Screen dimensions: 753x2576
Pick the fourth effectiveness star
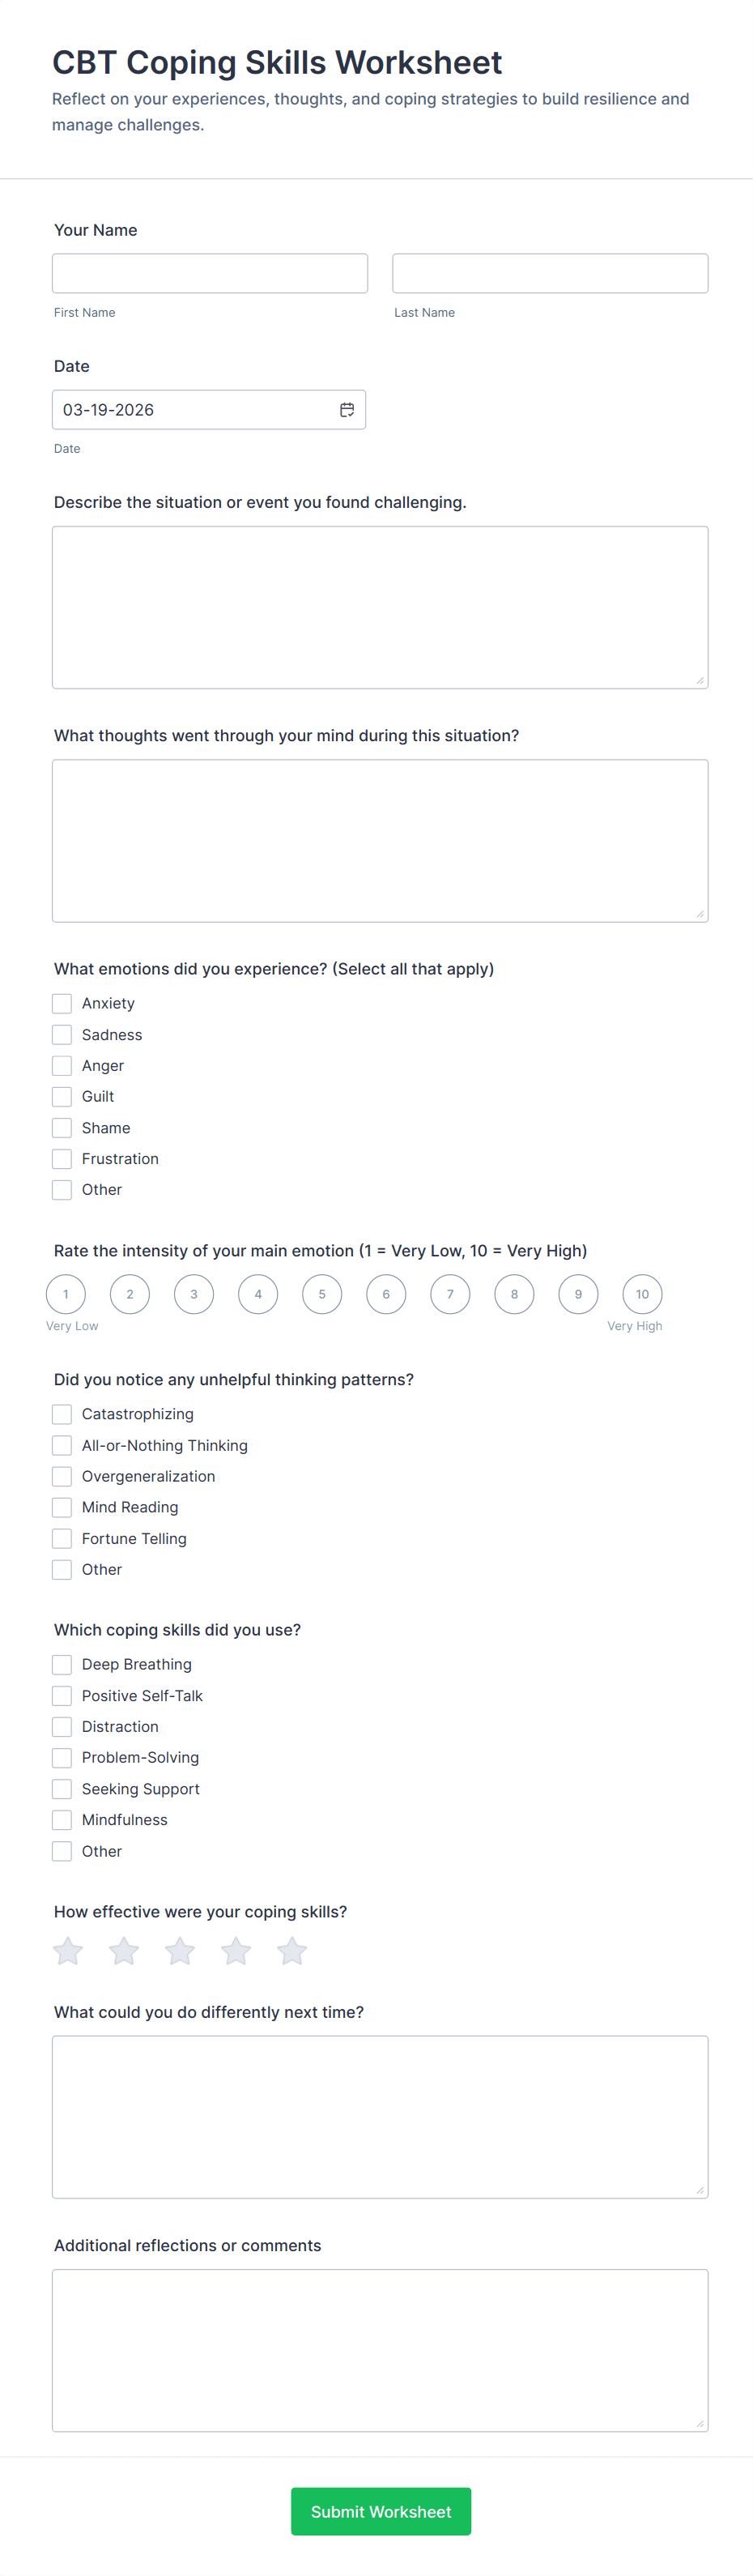tap(236, 1950)
